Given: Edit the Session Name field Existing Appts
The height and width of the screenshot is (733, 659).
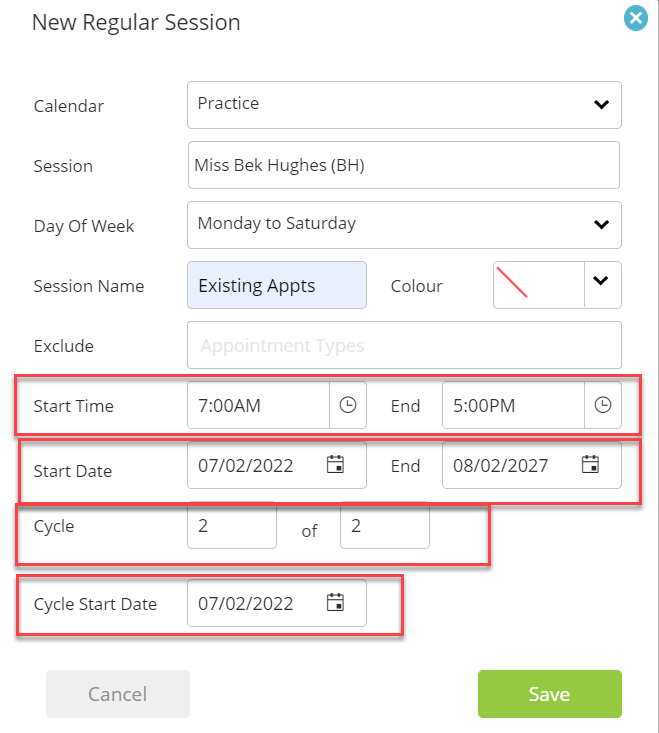Looking at the screenshot, I should point(277,285).
